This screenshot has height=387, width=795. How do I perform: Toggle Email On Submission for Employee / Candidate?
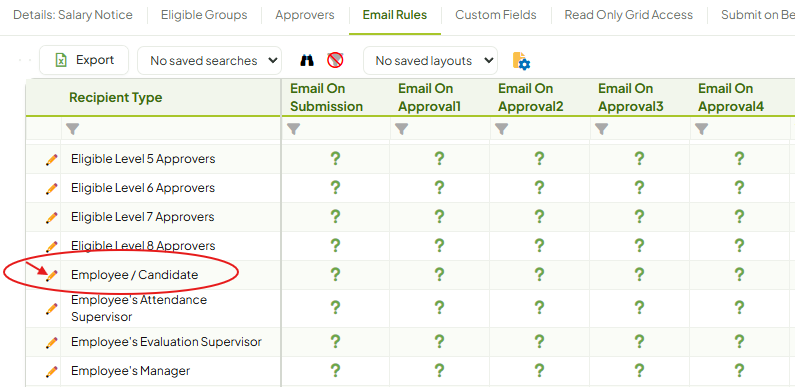point(335,274)
